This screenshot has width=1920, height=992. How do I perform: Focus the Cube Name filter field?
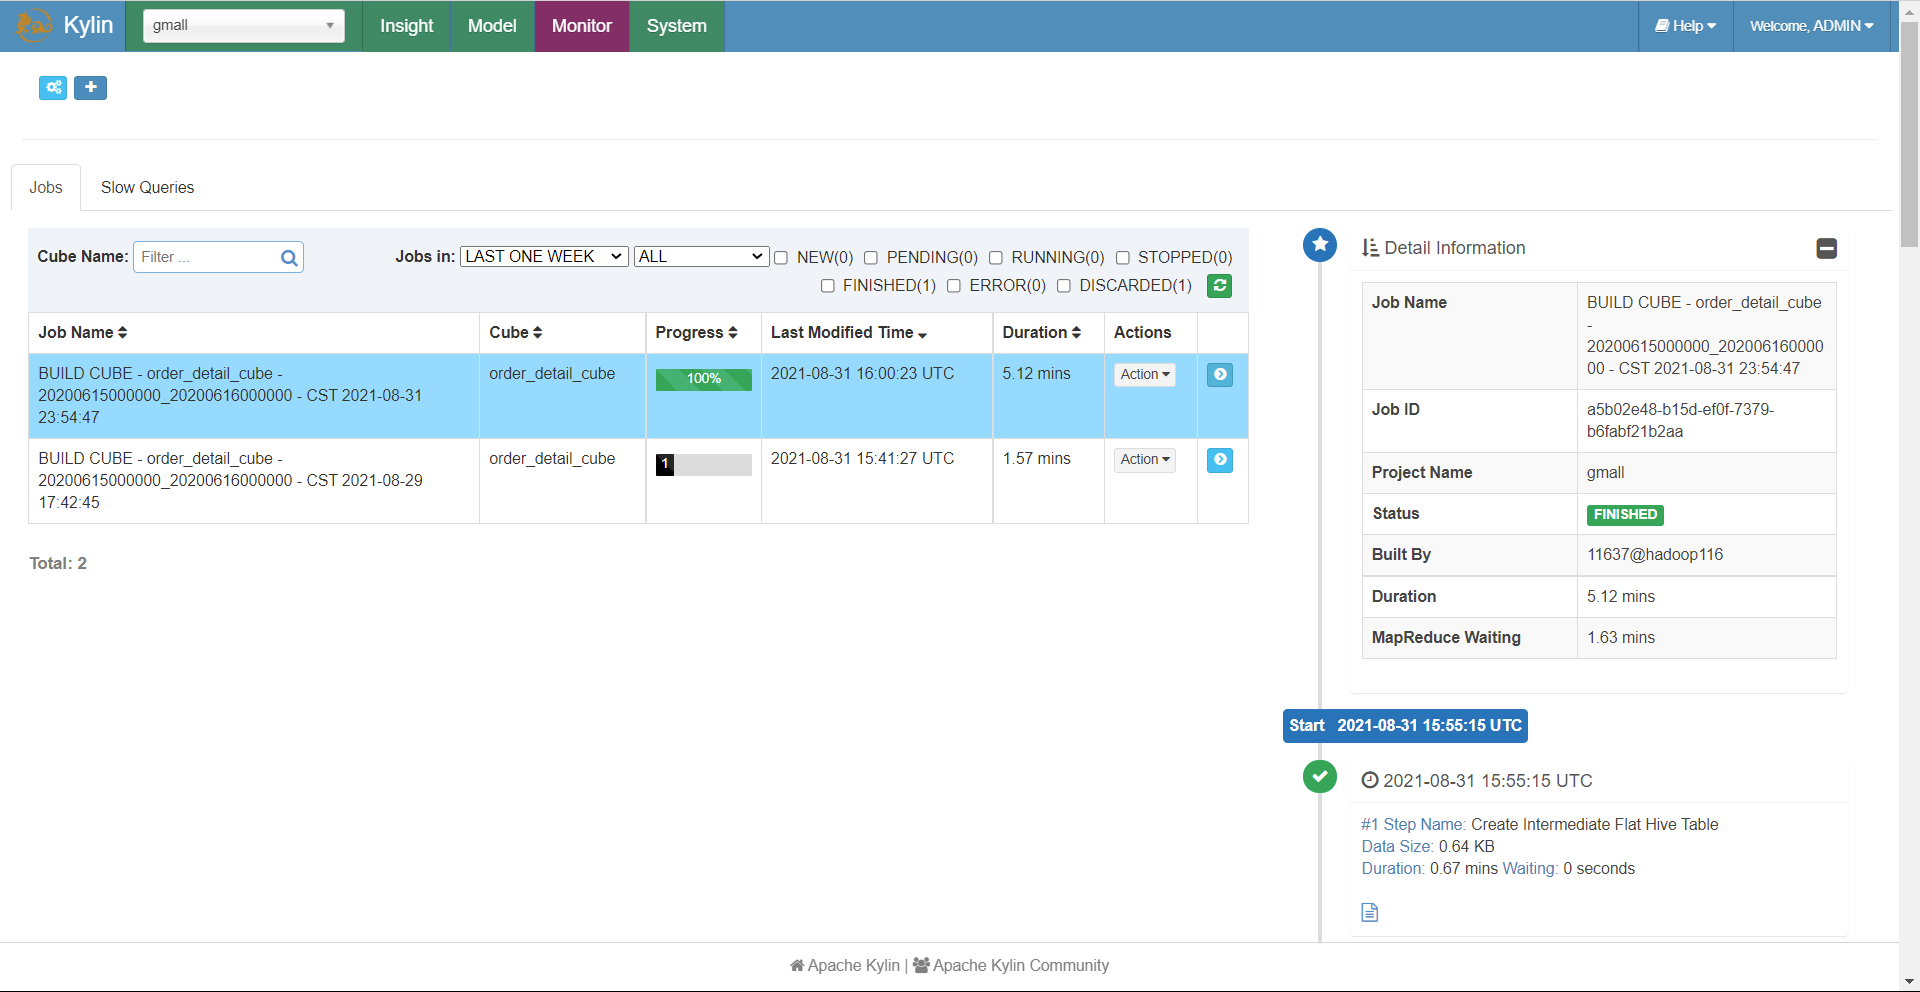coord(218,257)
